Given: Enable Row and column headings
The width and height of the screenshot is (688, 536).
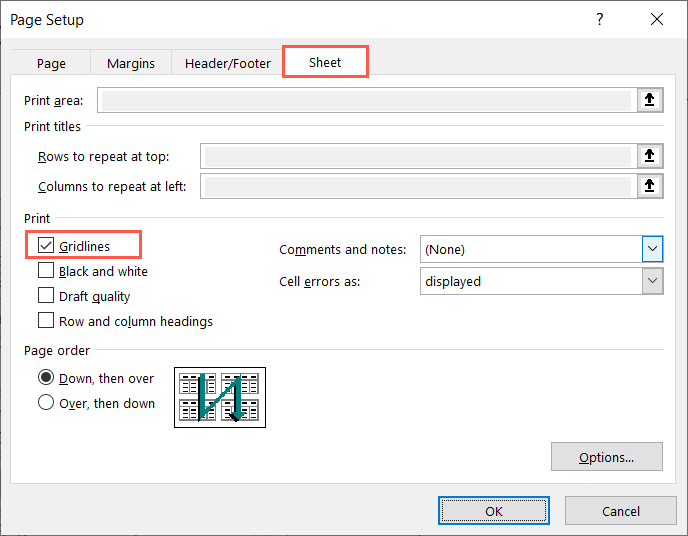Looking at the screenshot, I should coord(46,321).
